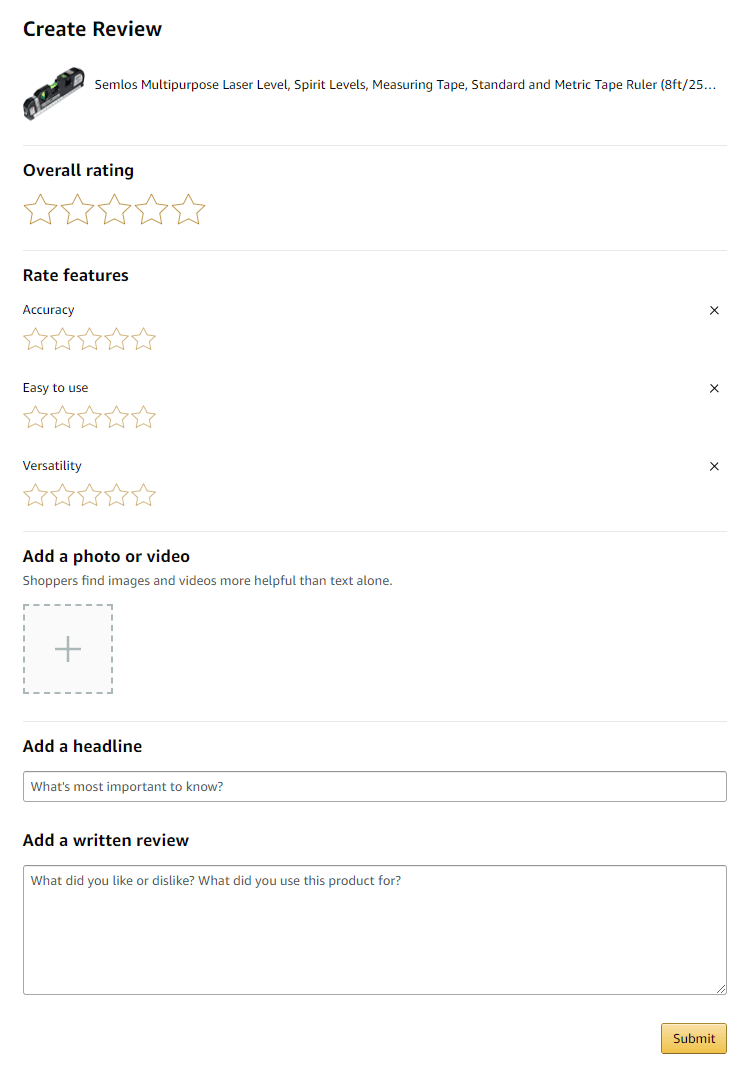The height and width of the screenshot is (1074, 746).
Task: Select the second star in Overall rating
Action: (77, 210)
